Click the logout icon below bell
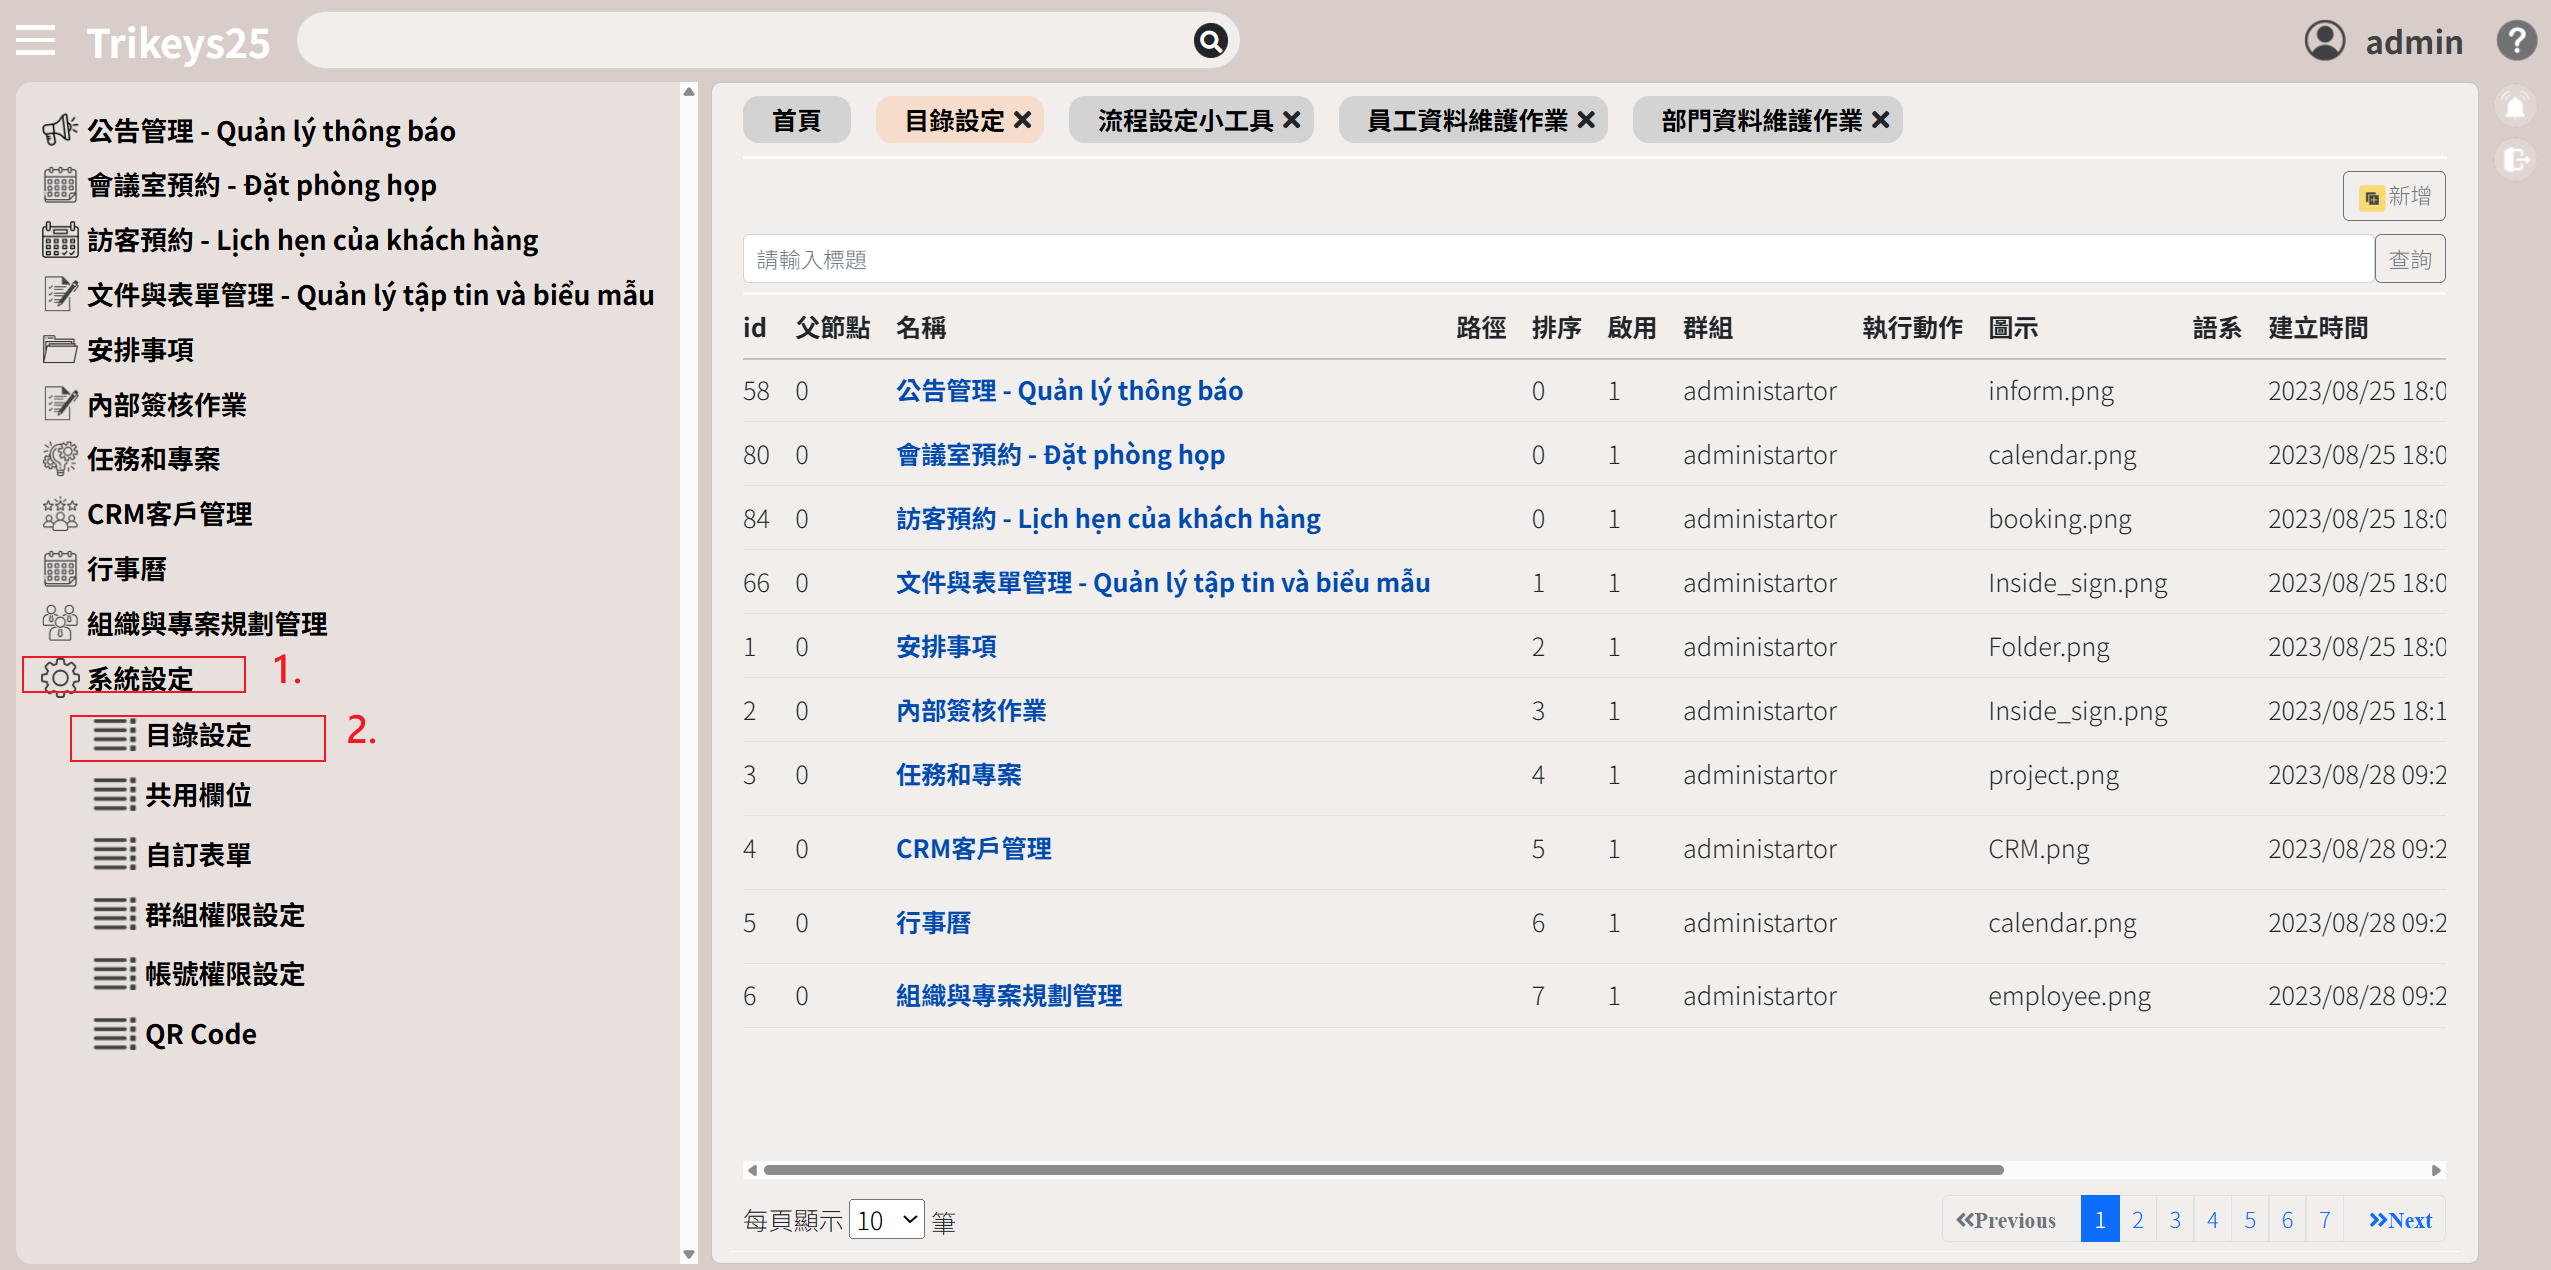This screenshot has width=2551, height=1270. pyautogui.click(x=2515, y=160)
